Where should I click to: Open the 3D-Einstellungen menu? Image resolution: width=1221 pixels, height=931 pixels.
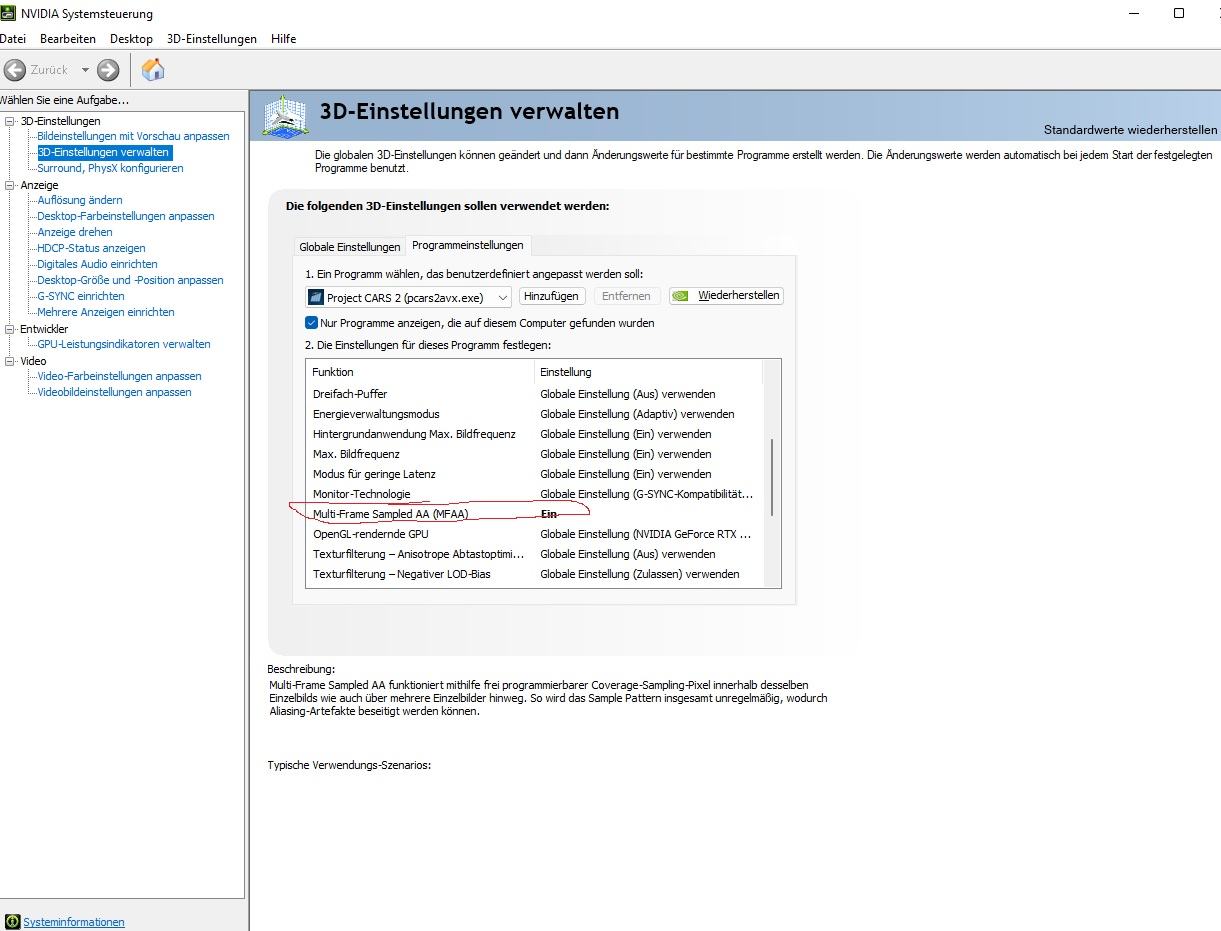pos(211,39)
